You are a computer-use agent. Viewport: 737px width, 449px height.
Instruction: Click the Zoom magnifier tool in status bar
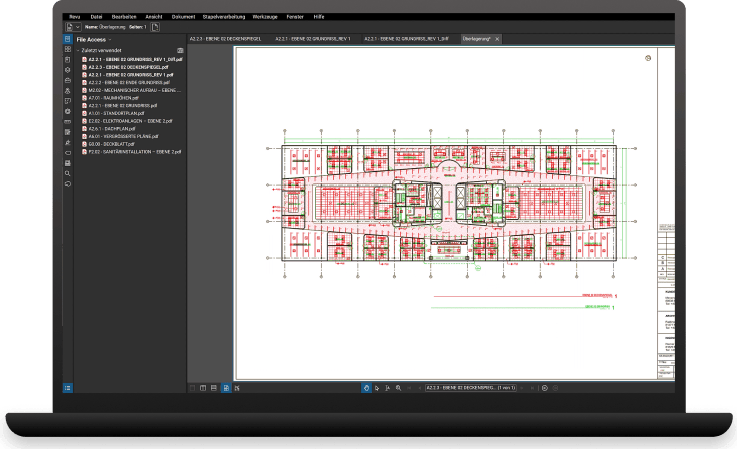(x=398, y=388)
